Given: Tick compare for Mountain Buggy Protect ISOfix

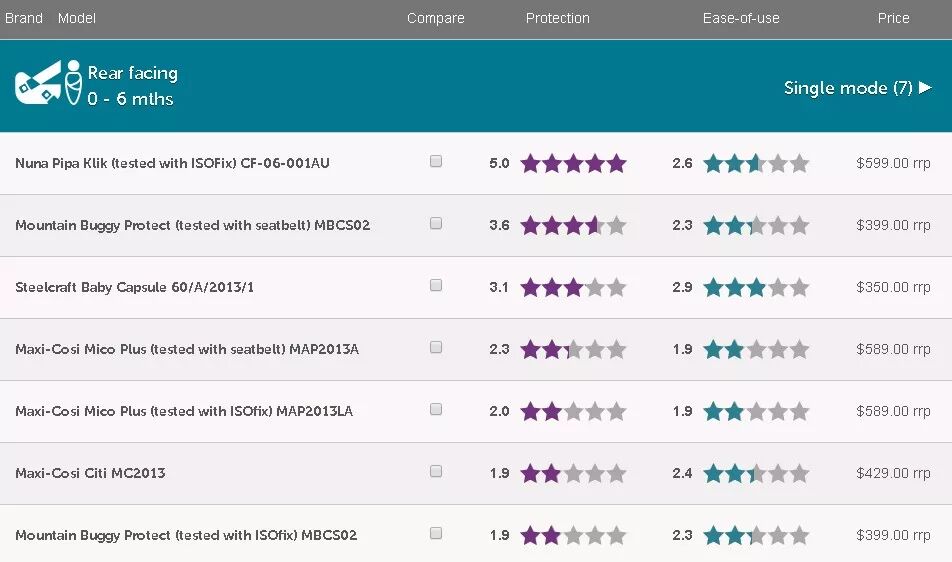Looking at the screenshot, I should click(x=435, y=533).
